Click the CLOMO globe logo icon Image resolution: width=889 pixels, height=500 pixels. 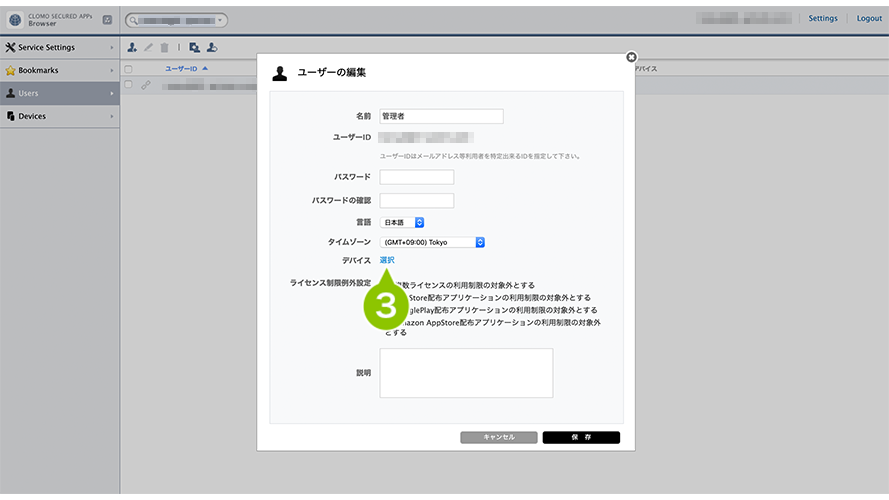point(15,19)
